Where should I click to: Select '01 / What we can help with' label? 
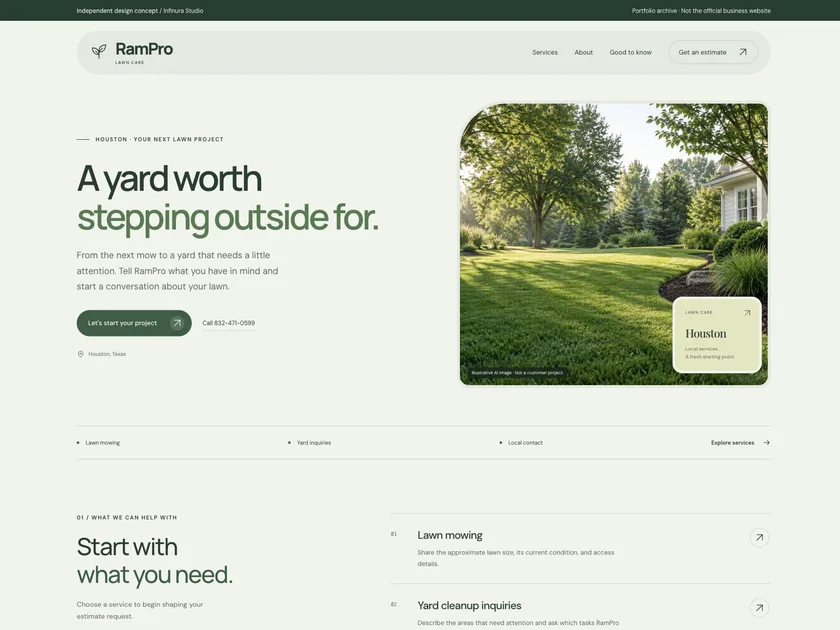127,518
